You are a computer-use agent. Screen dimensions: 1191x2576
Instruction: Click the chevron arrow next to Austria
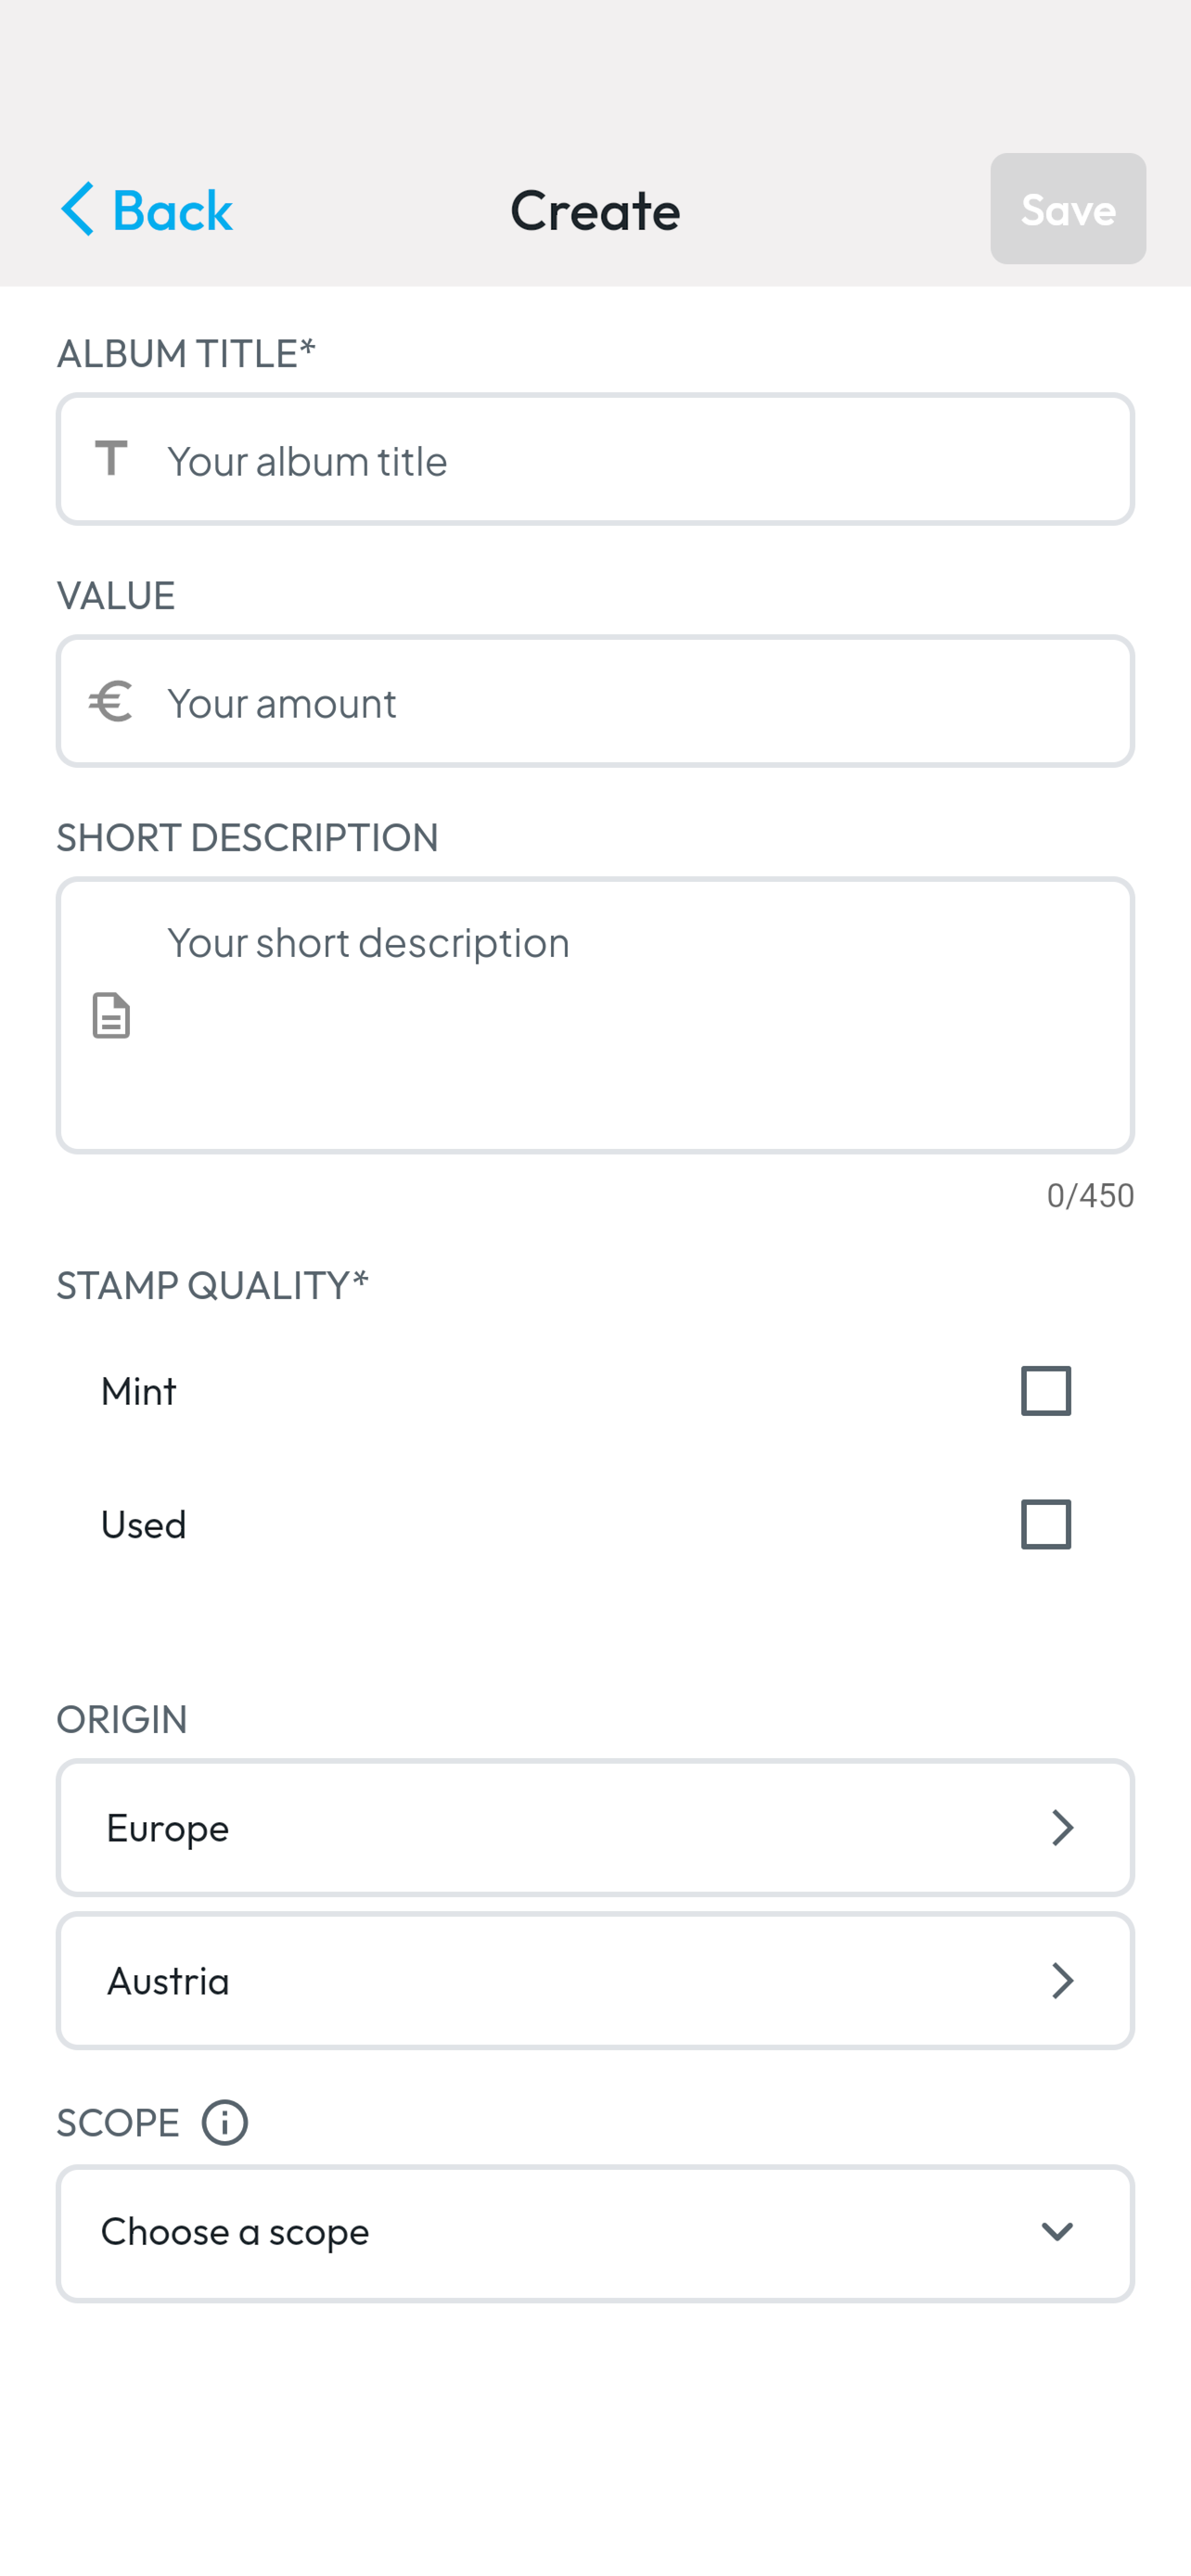[1062, 1981]
